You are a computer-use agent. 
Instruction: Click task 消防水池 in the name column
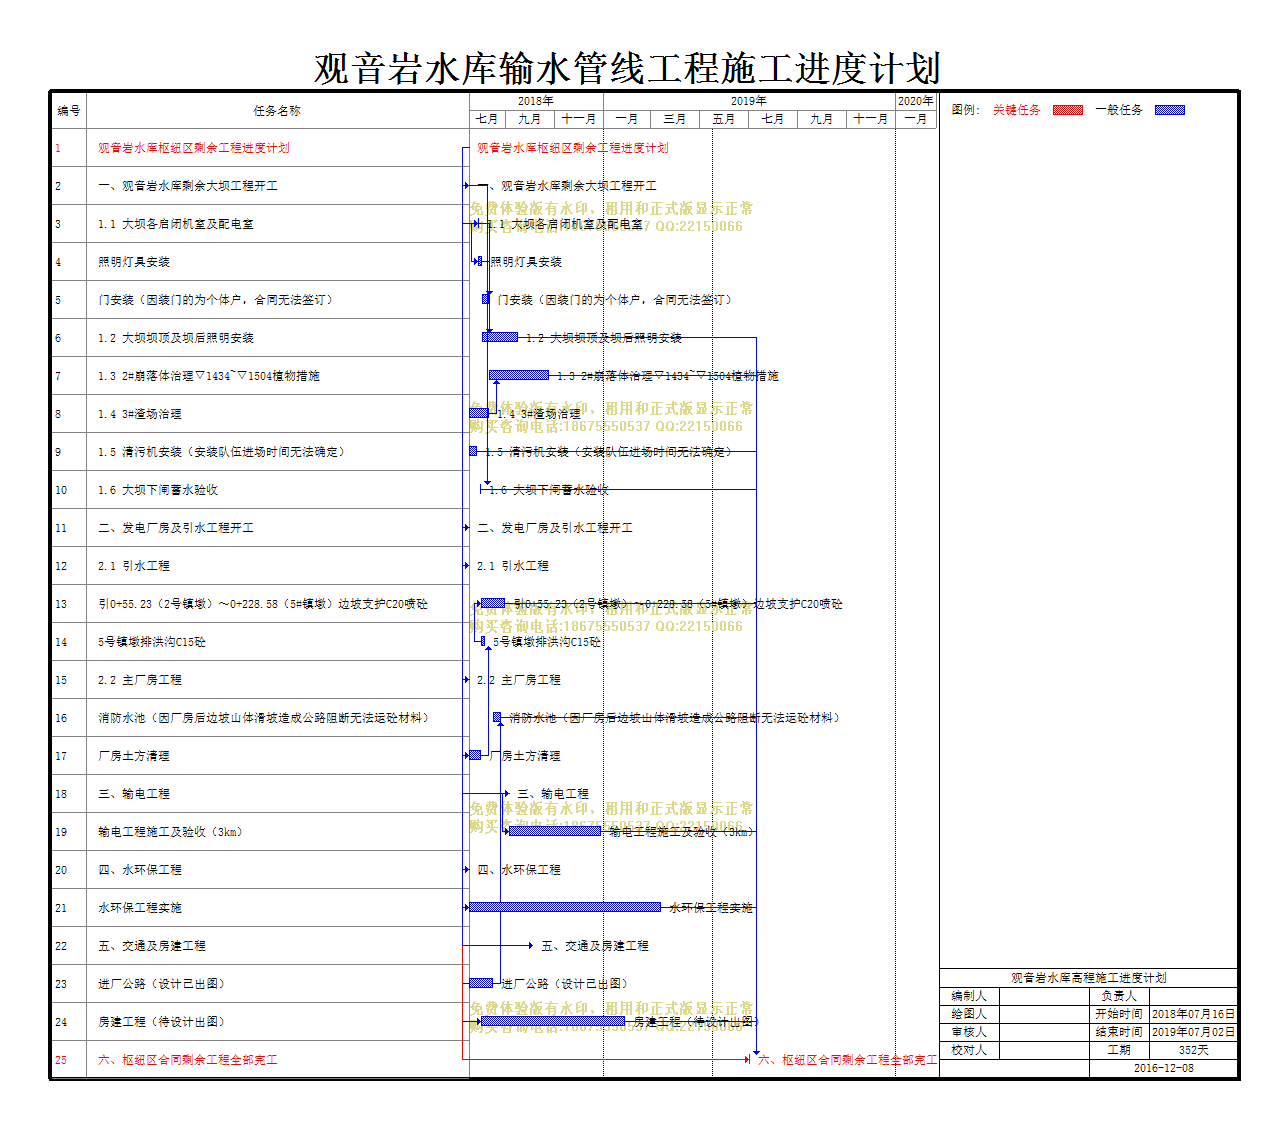[x=264, y=718]
